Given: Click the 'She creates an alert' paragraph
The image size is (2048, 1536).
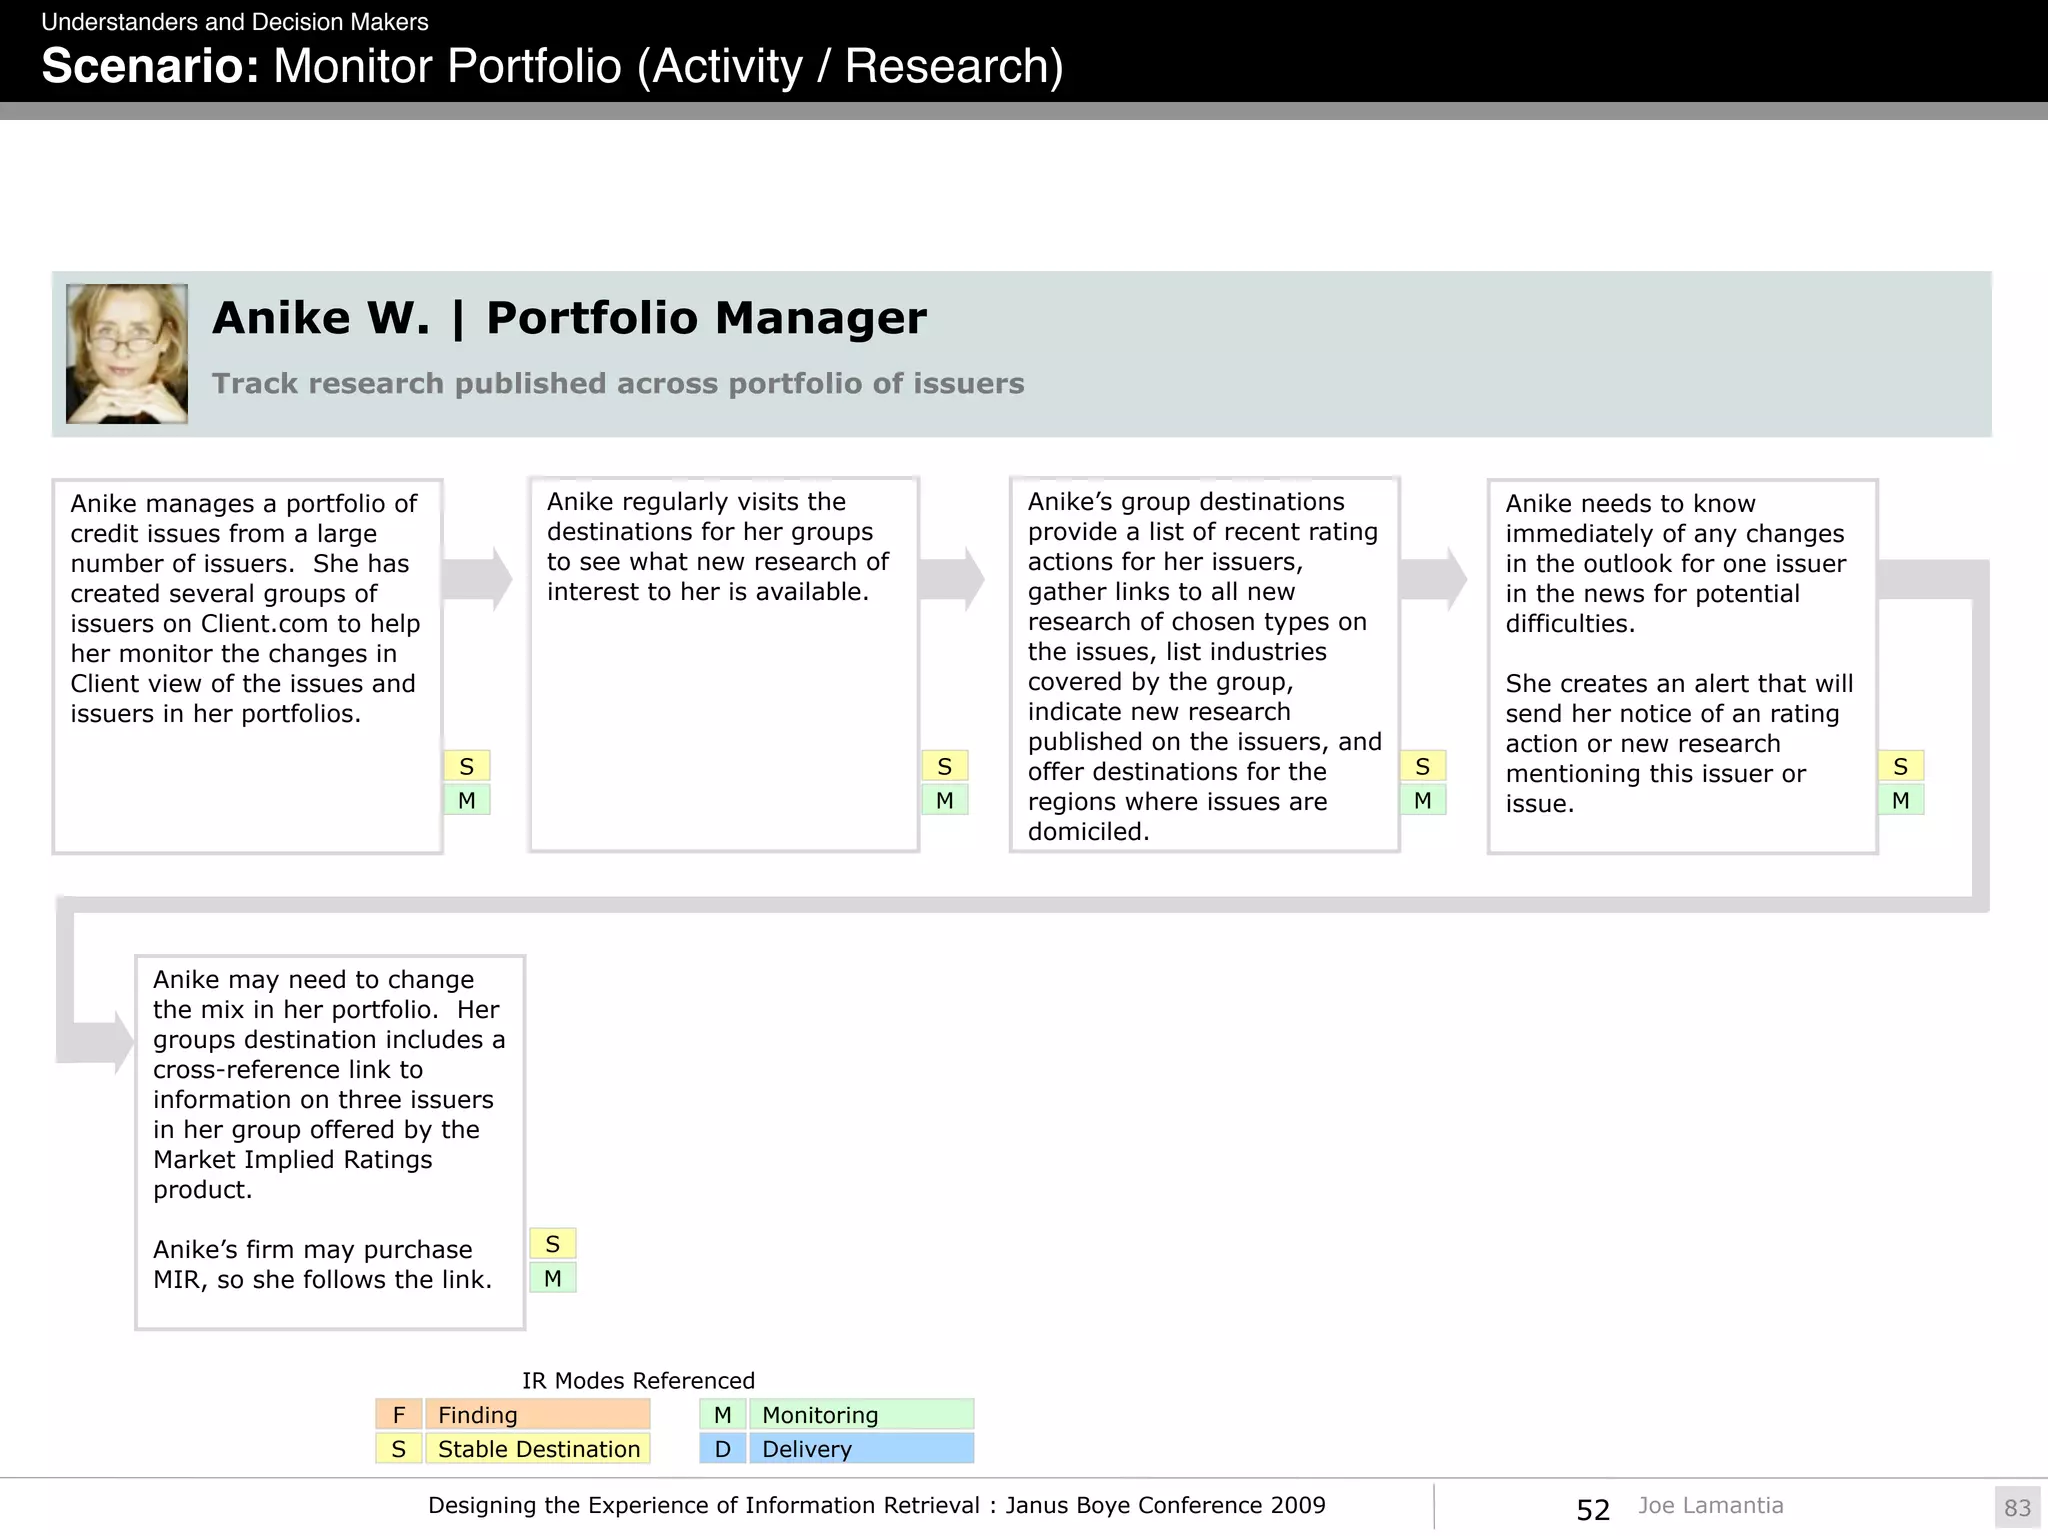Looking at the screenshot, I should tap(1679, 743).
